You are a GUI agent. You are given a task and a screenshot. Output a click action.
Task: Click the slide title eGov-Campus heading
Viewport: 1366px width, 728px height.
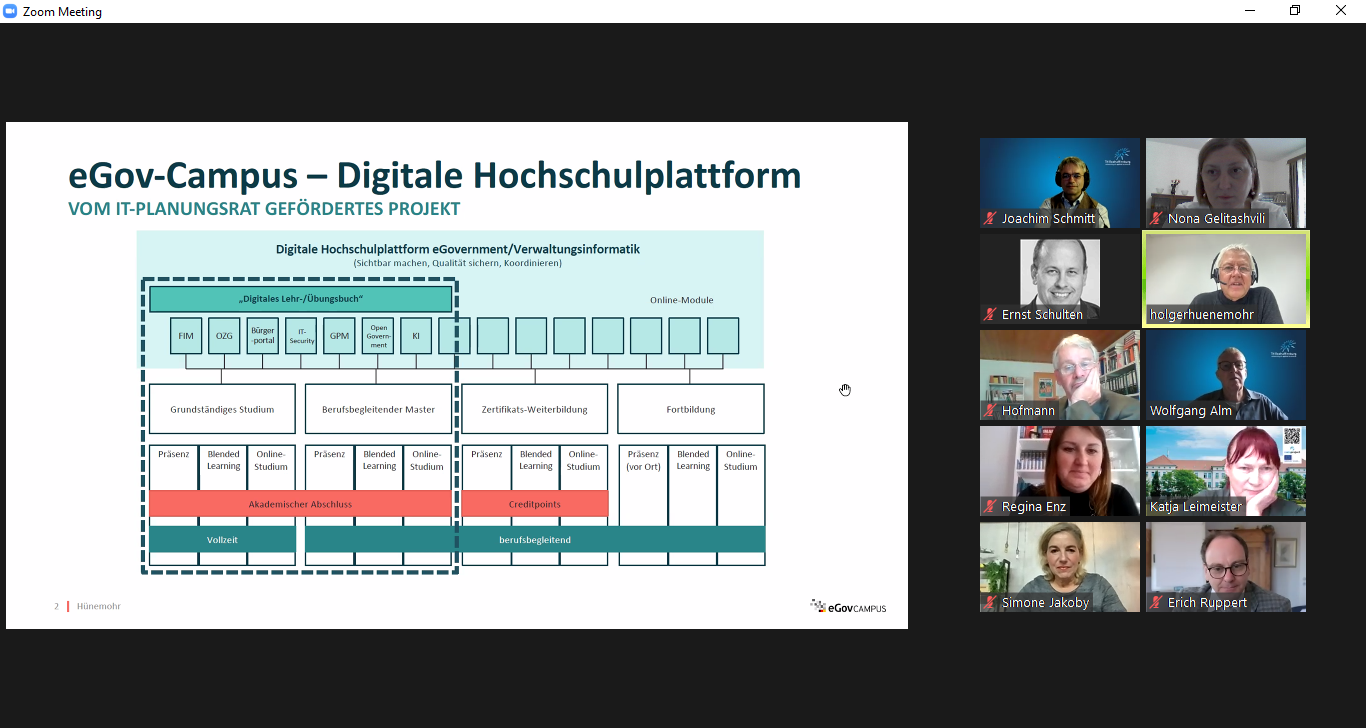coord(434,175)
